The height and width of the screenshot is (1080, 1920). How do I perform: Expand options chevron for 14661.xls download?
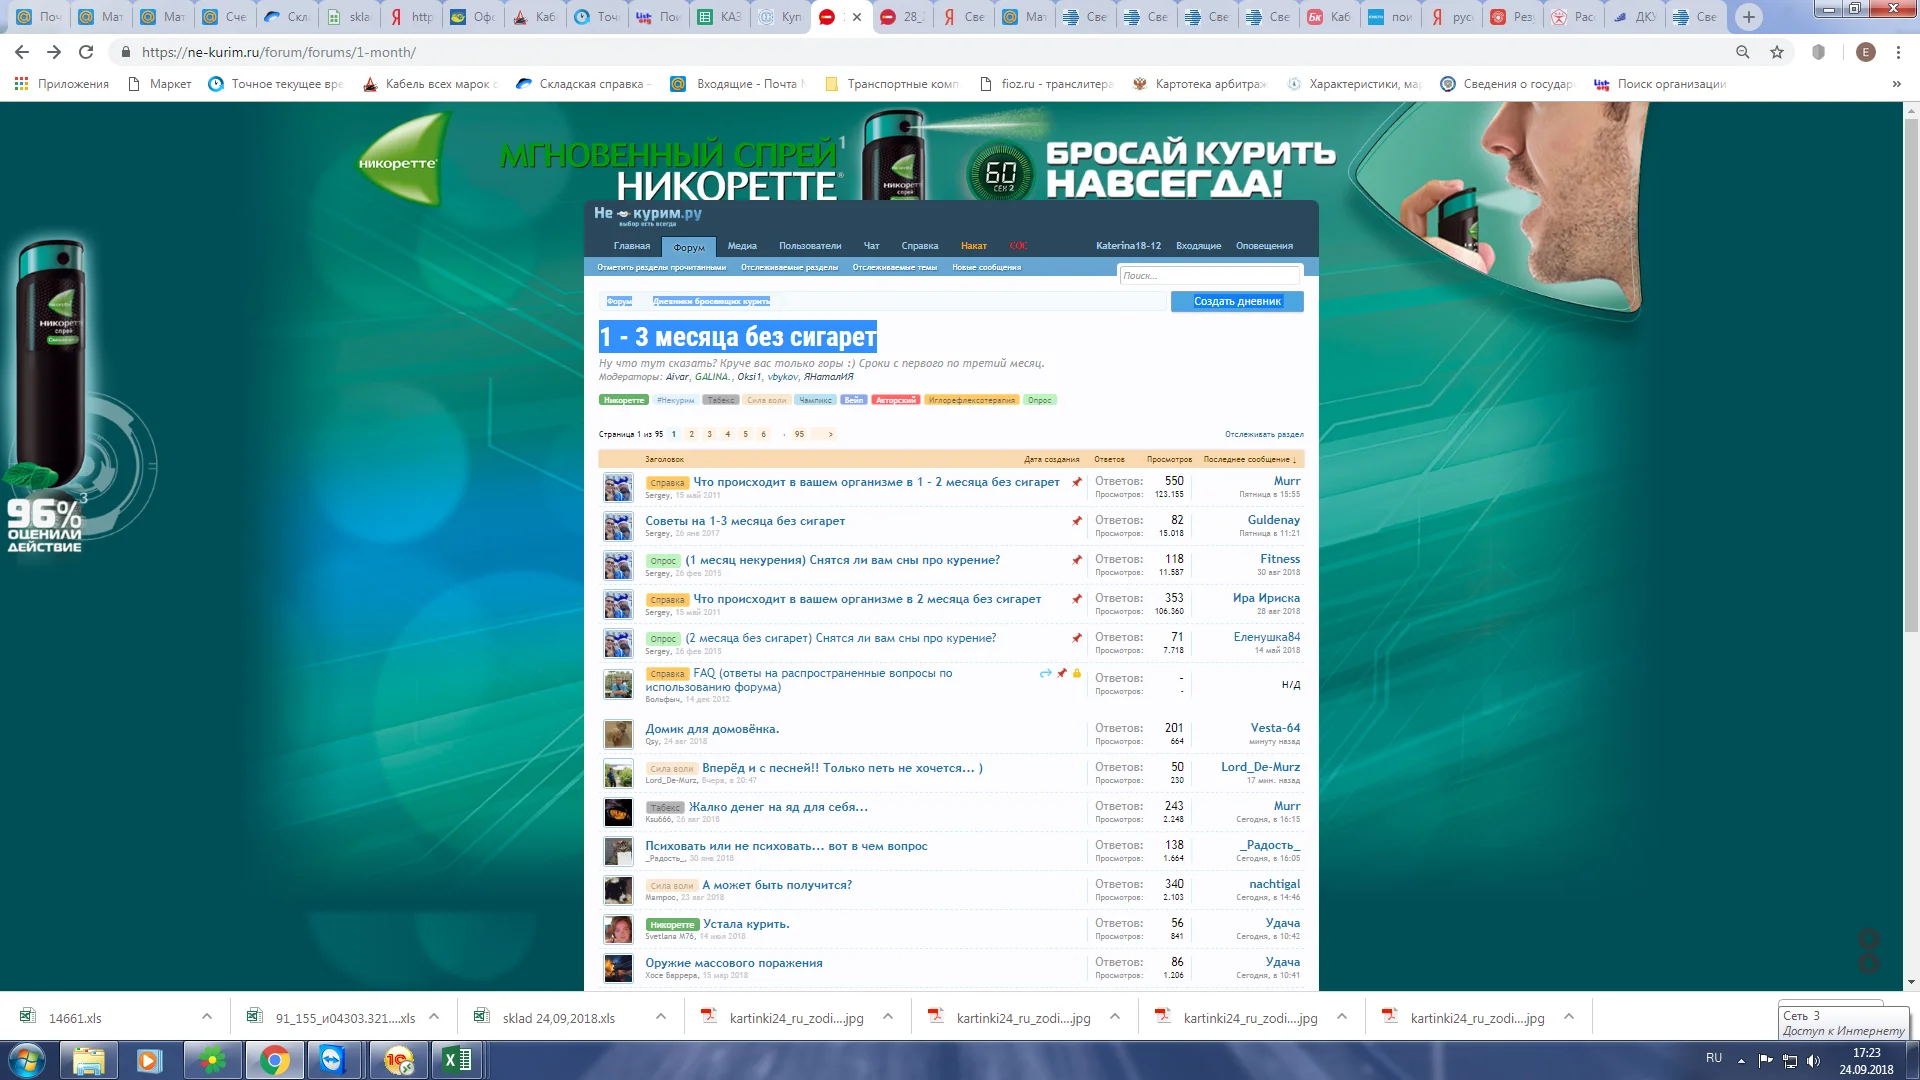(207, 1017)
